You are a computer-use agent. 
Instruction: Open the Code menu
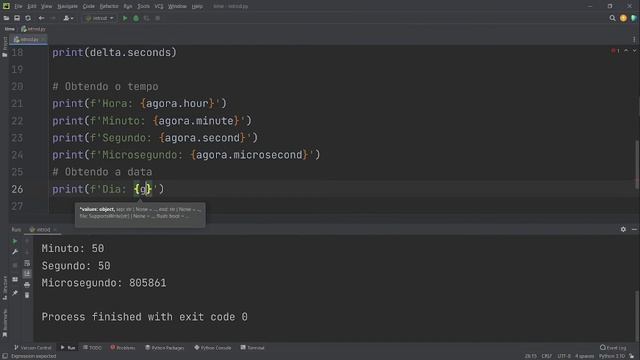(x=89, y=6)
